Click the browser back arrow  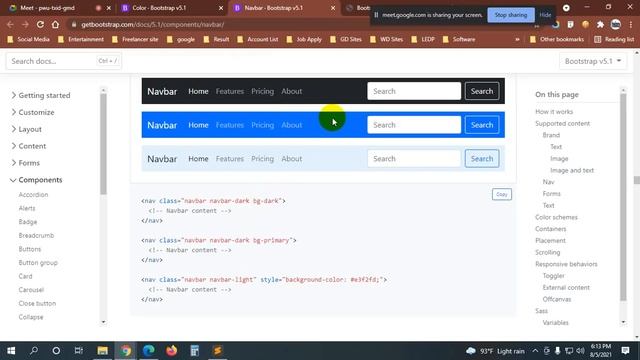10,24
